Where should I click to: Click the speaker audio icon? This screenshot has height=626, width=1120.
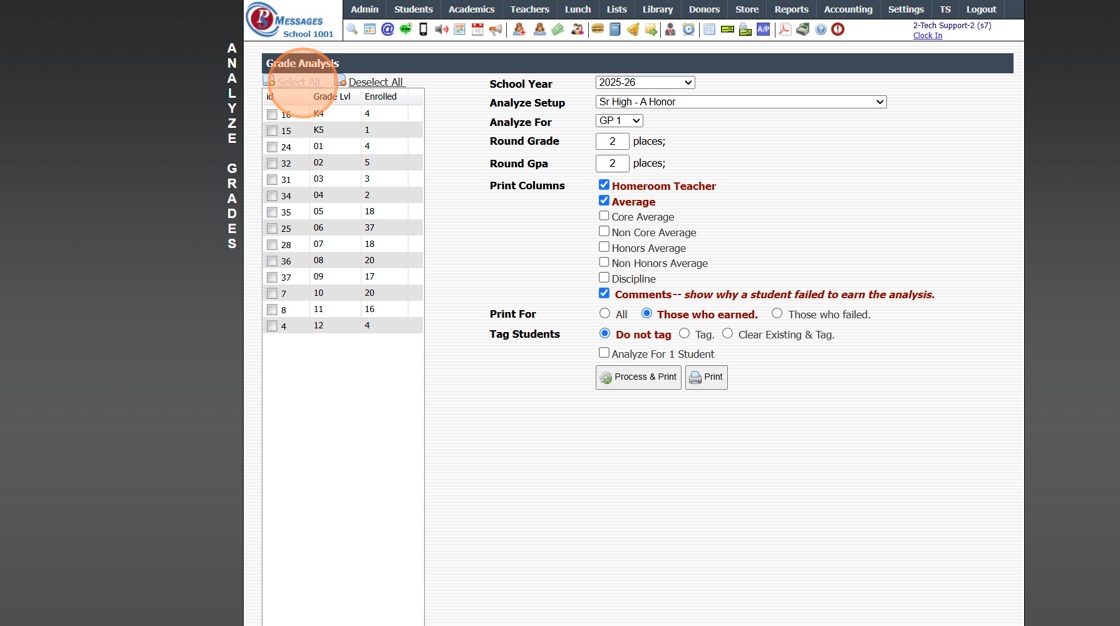(x=441, y=29)
